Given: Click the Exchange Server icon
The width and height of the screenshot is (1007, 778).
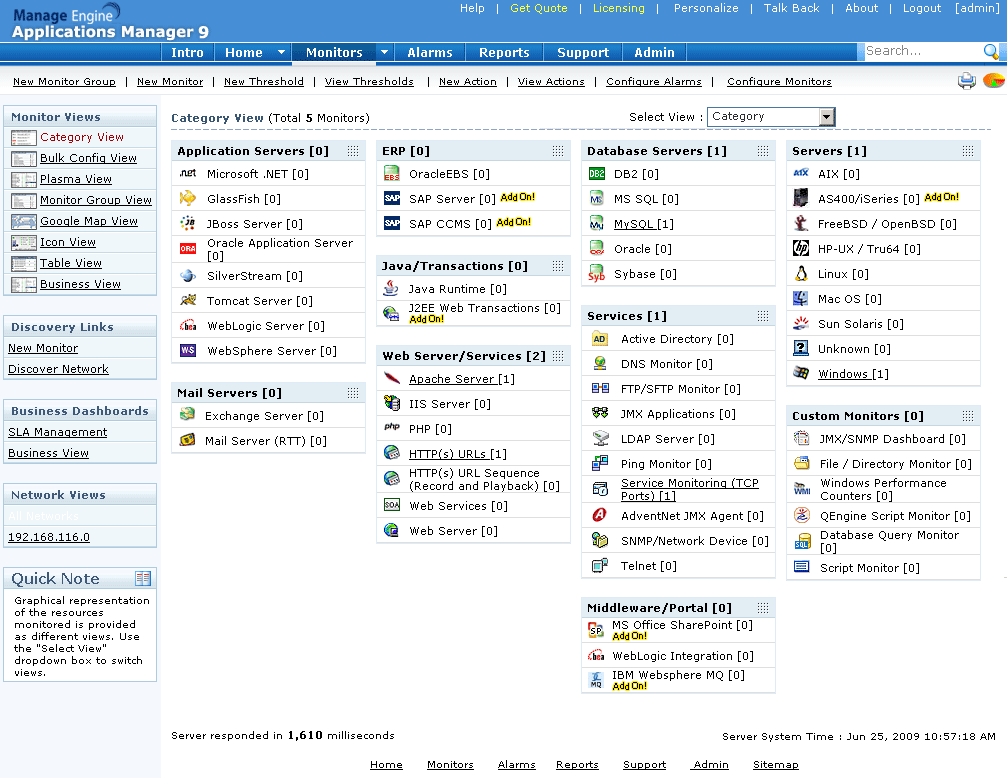Looking at the screenshot, I should coord(188,415).
